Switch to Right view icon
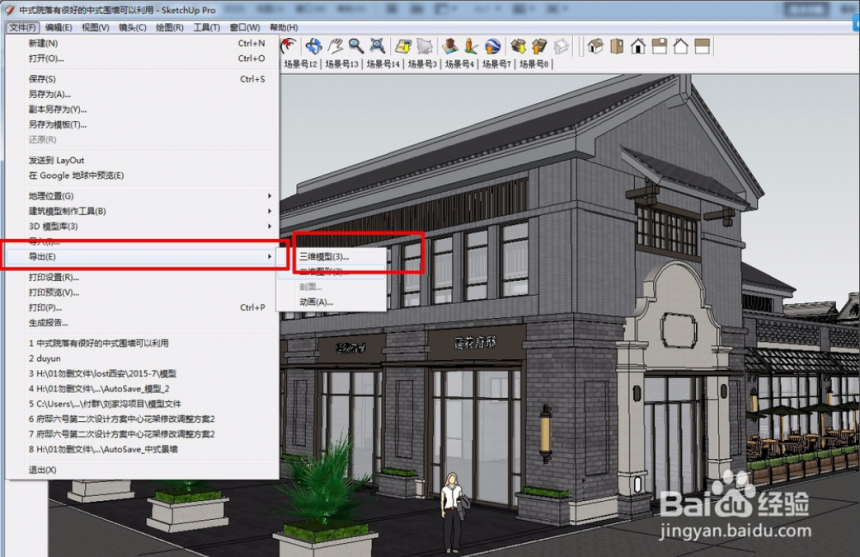 (x=659, y=46)
